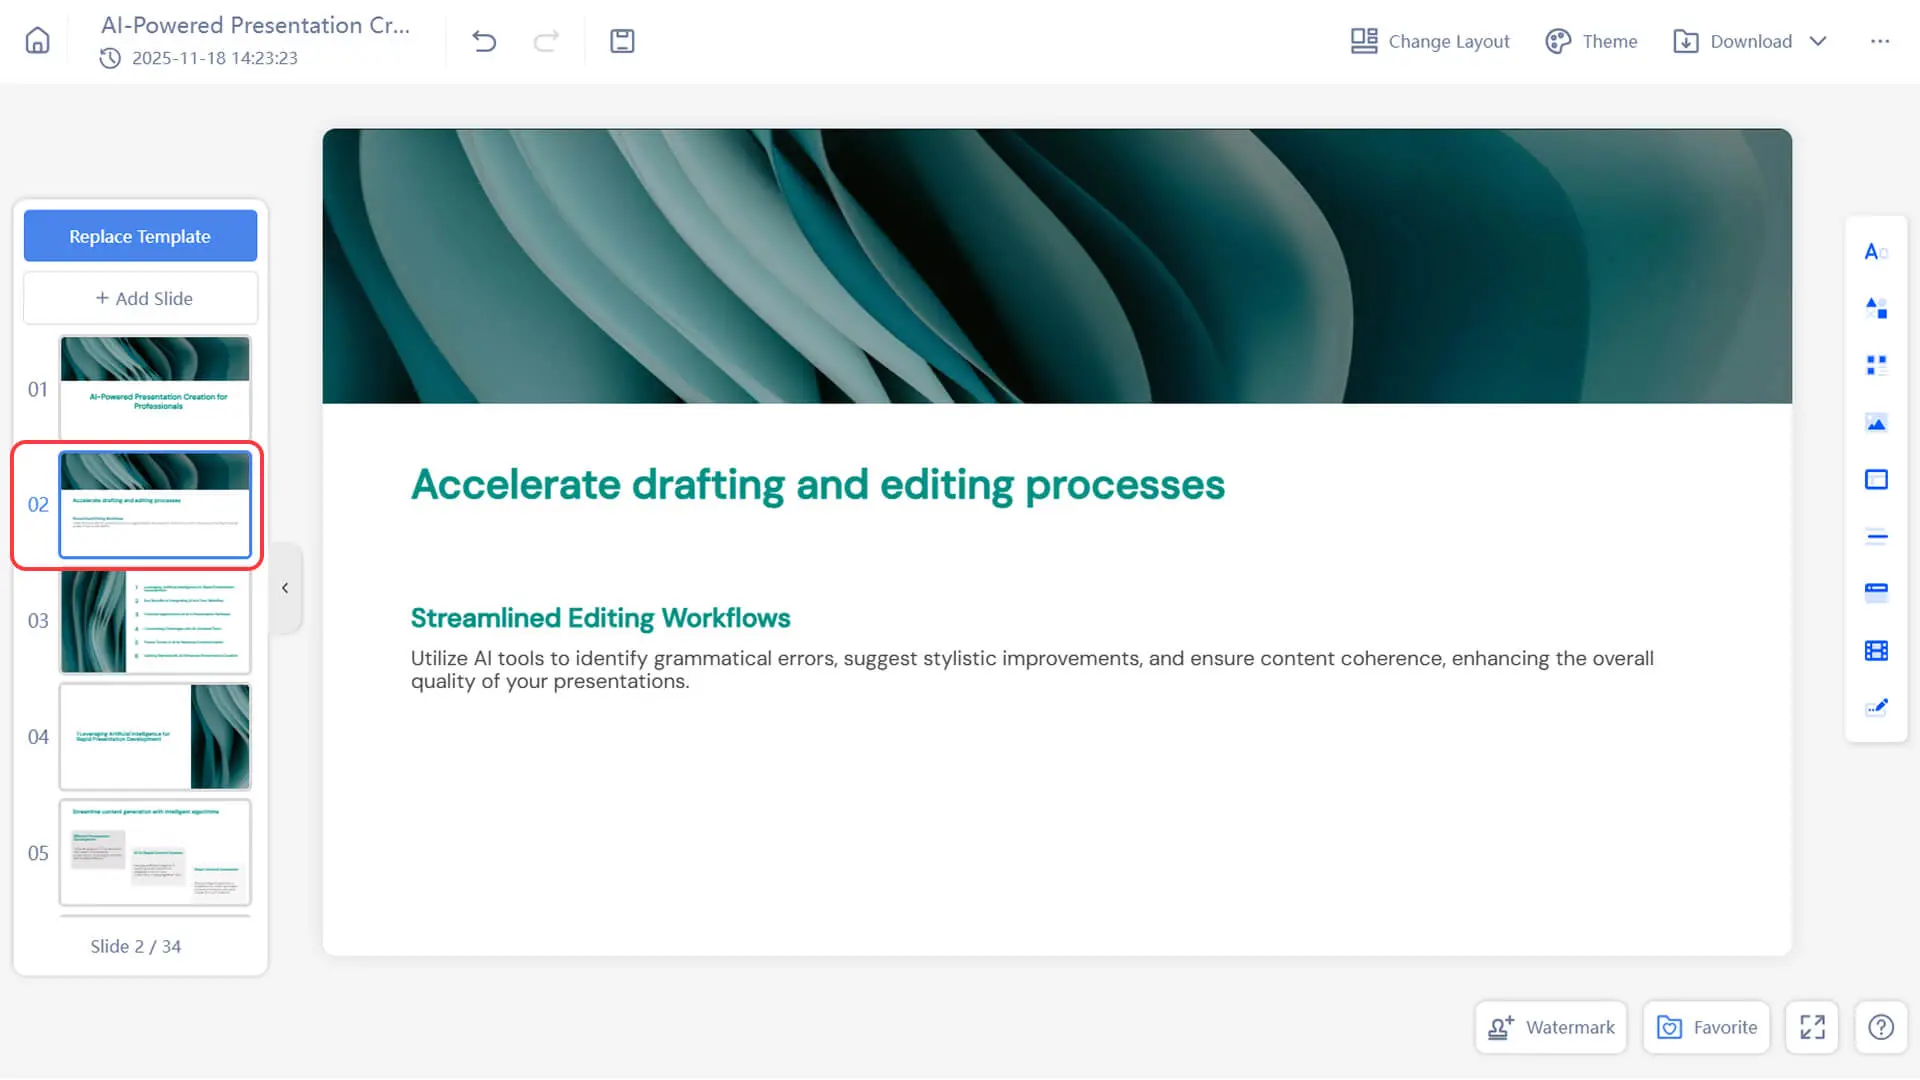The height and width of the screenshot is (1080, 1920).
Task: Open the text tool in right sidebar
Action: click(x=1876, y=252)
